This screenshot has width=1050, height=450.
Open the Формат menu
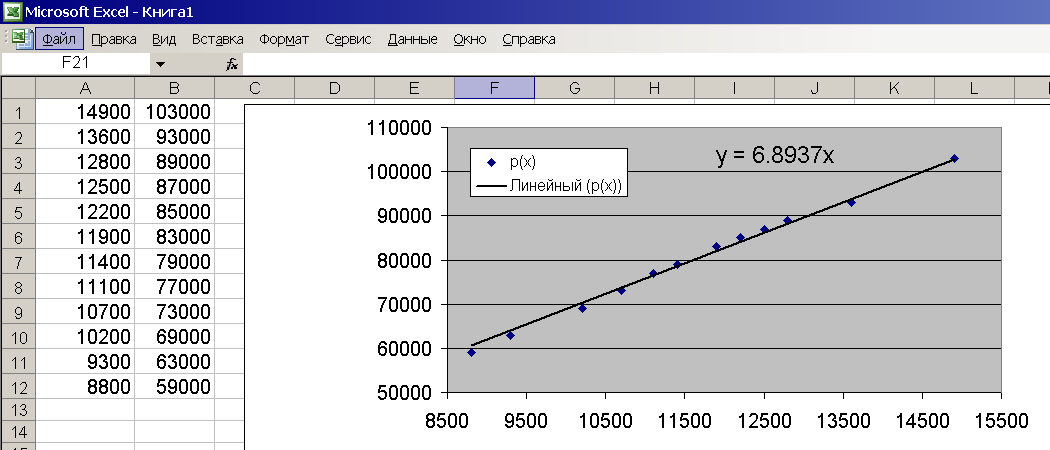(x=284, y=39)
